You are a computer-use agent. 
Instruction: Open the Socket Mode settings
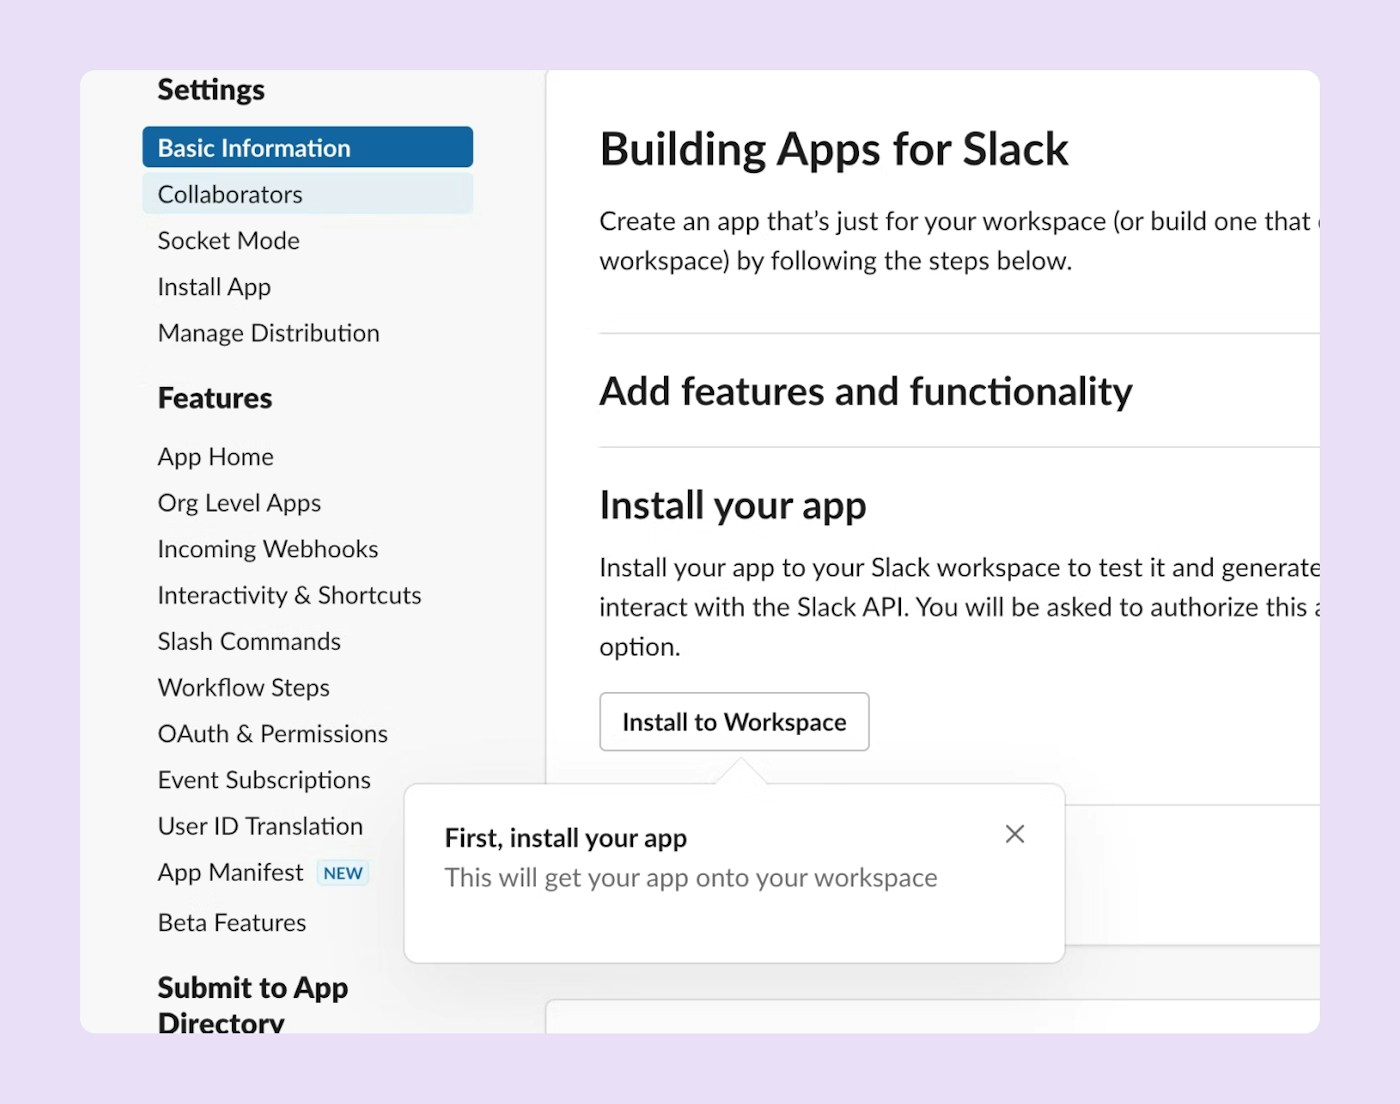point(228,240)
